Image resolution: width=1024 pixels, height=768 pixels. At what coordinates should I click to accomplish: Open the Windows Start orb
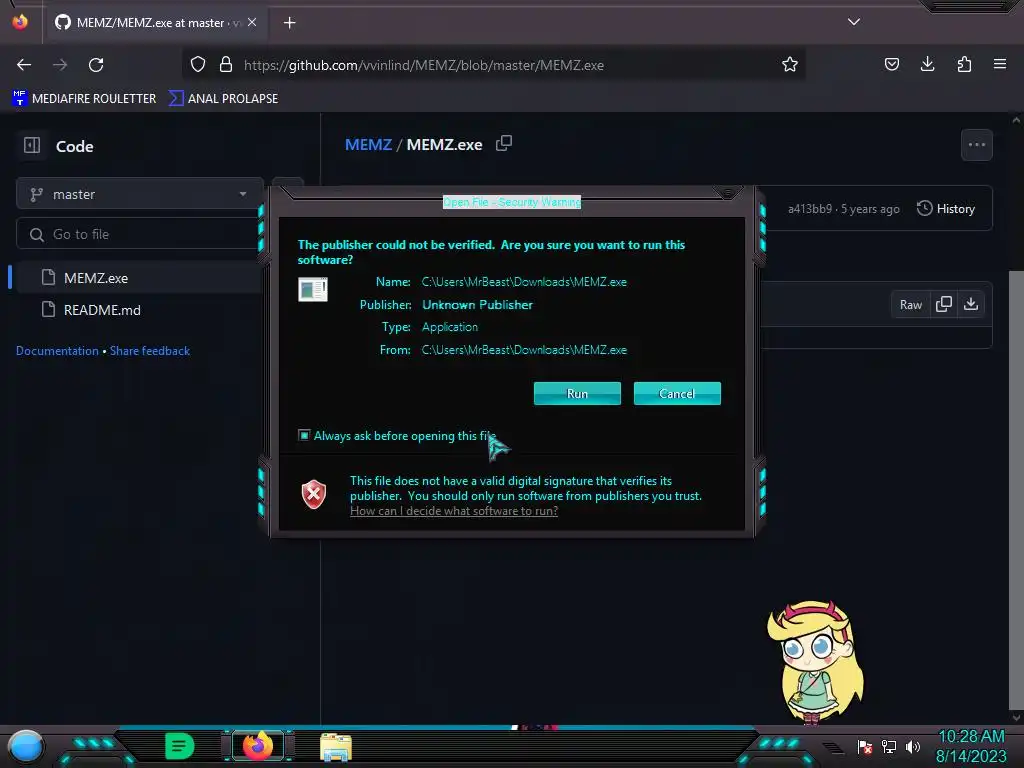coord(25,746)
